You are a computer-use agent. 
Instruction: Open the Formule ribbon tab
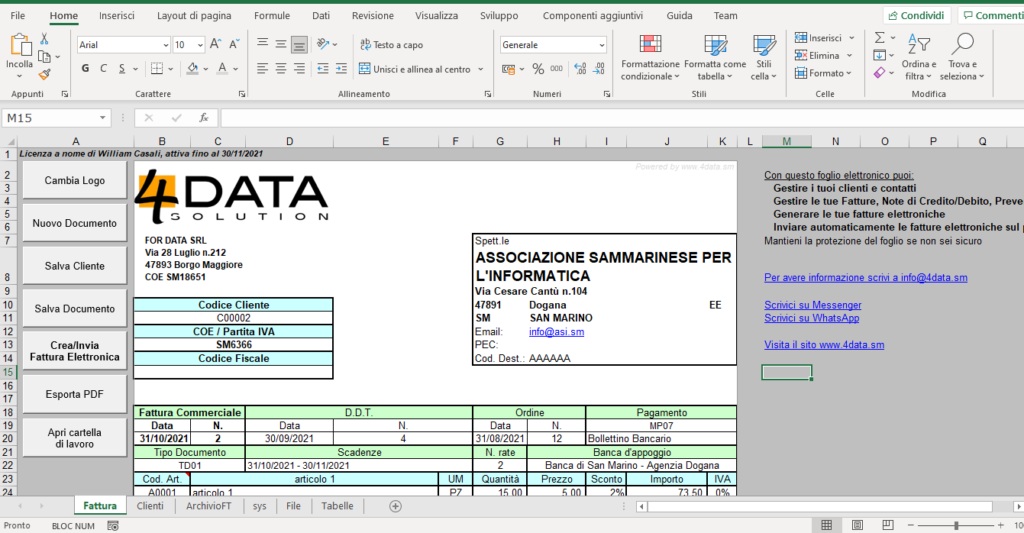pyautogui.click(x=272, y=16)
